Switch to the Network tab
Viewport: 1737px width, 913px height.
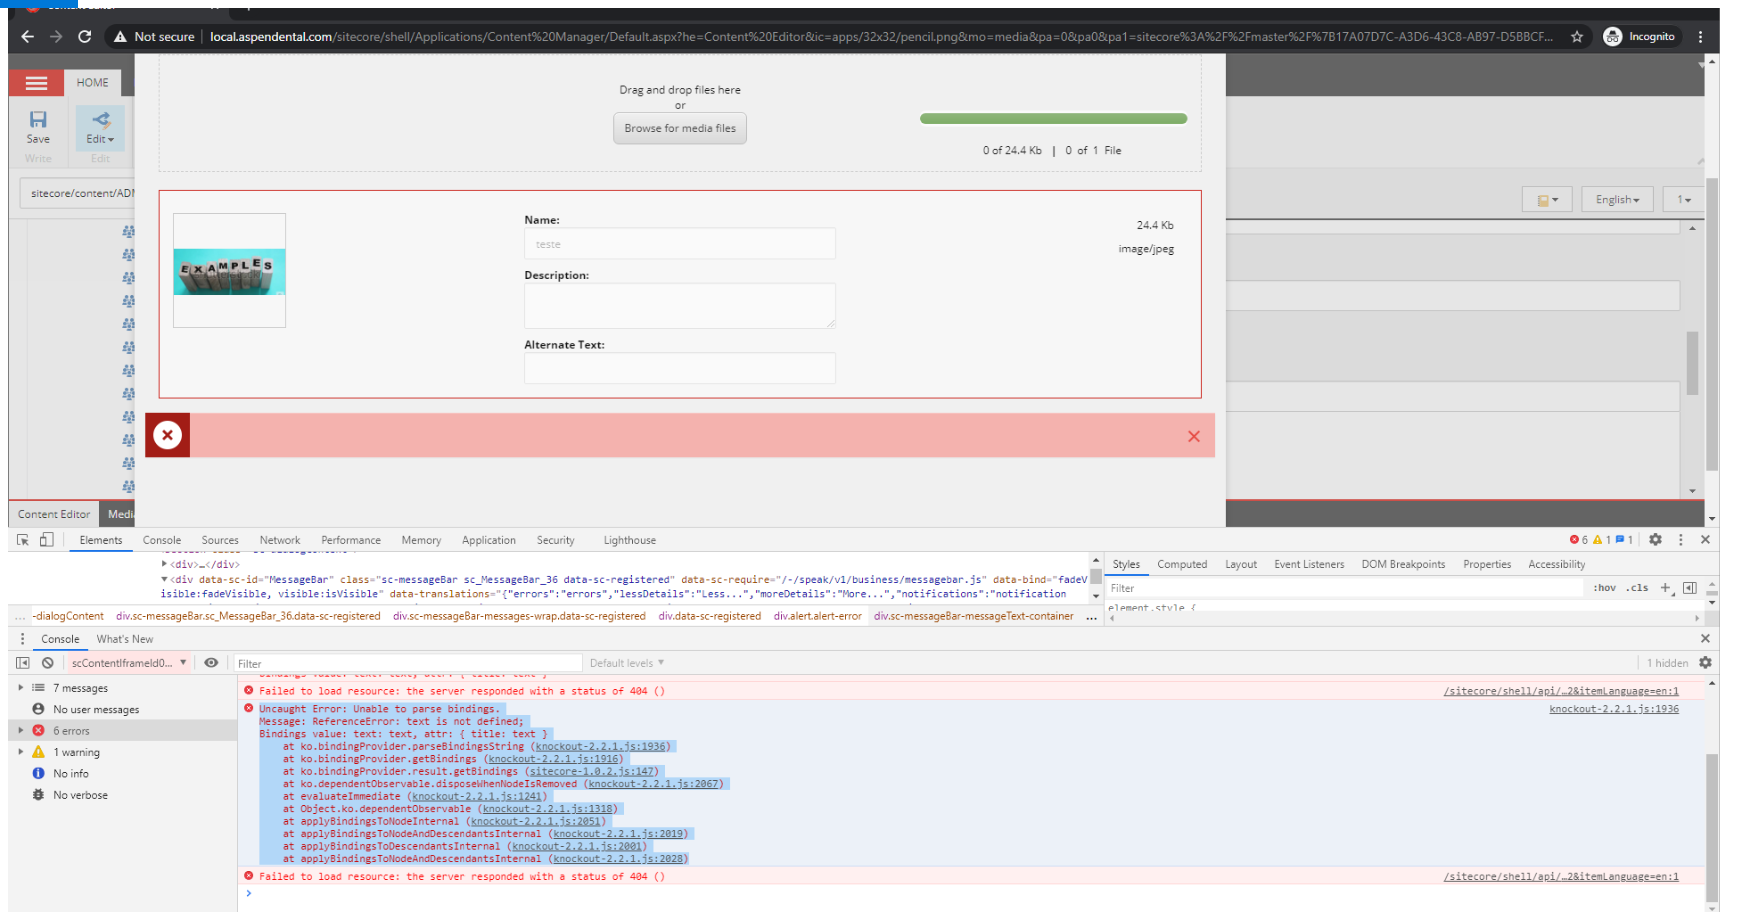280,540
